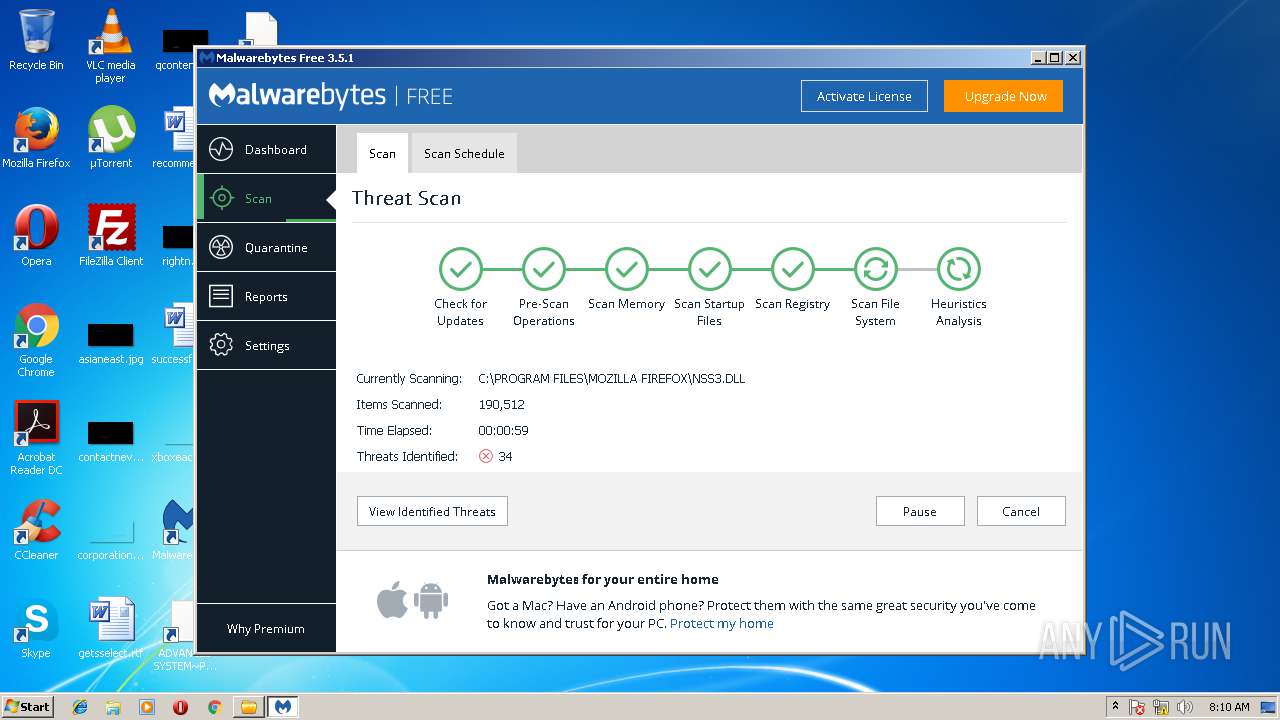
Task: Click the Heuristics Analysis step circle
Action: pyautogui.click(x=958, y=269)
